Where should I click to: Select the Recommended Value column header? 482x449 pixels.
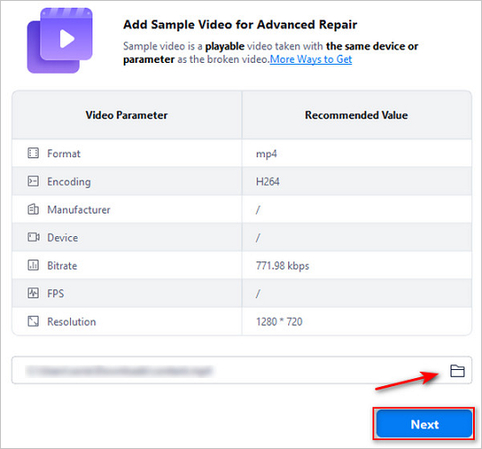coord(356,115)
